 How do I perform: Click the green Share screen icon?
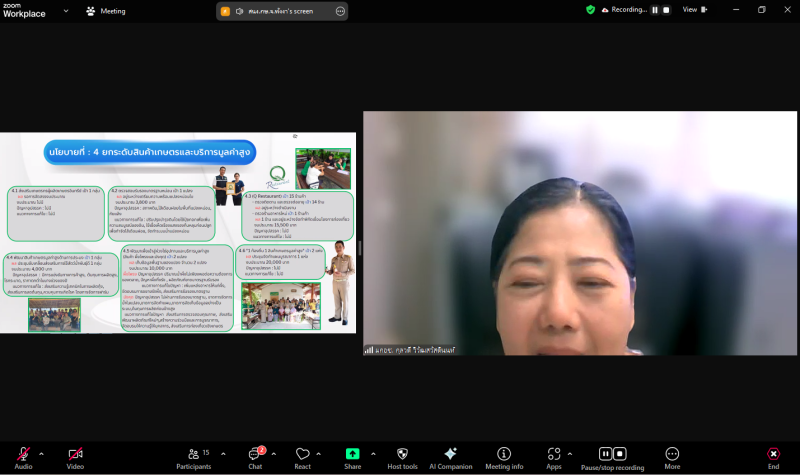point(352,454)
